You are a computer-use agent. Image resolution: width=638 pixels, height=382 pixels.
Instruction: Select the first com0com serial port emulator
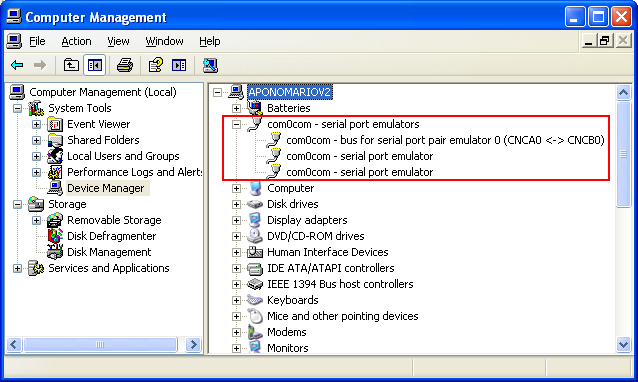tap(360, 156)
